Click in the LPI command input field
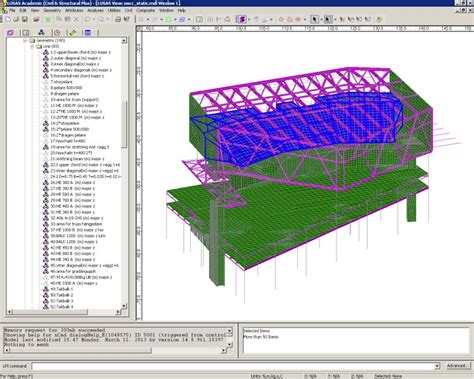Viewport: 474px width, 379px height. [233, 366]
